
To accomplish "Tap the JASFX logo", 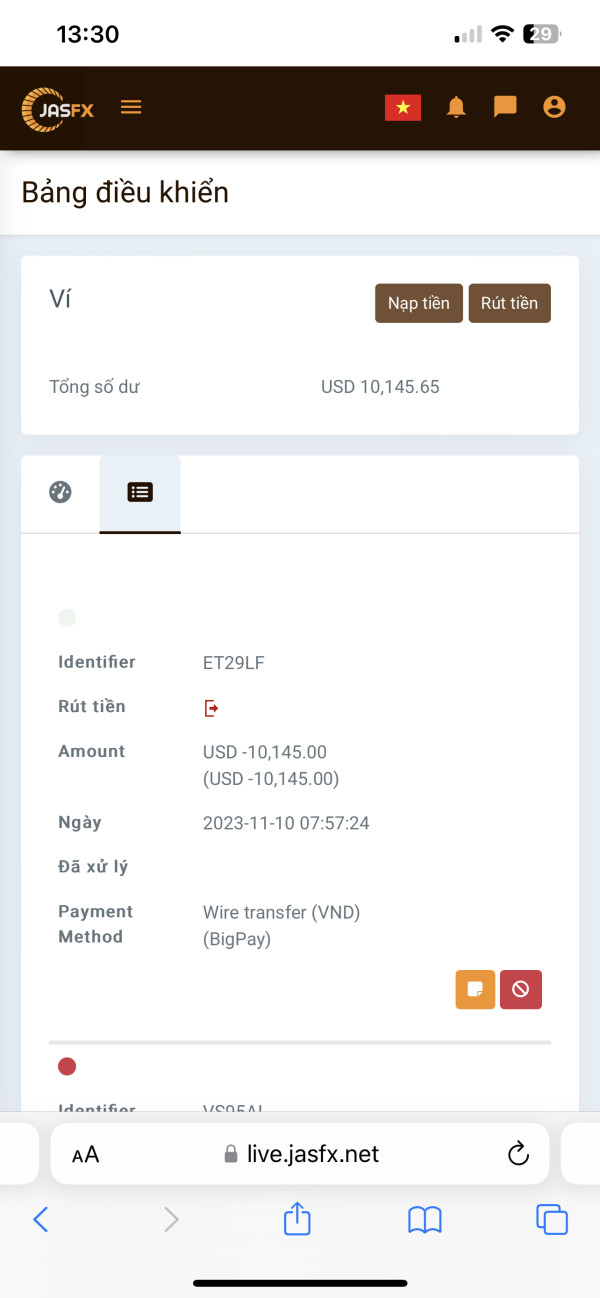I will [x=58, y=109].
